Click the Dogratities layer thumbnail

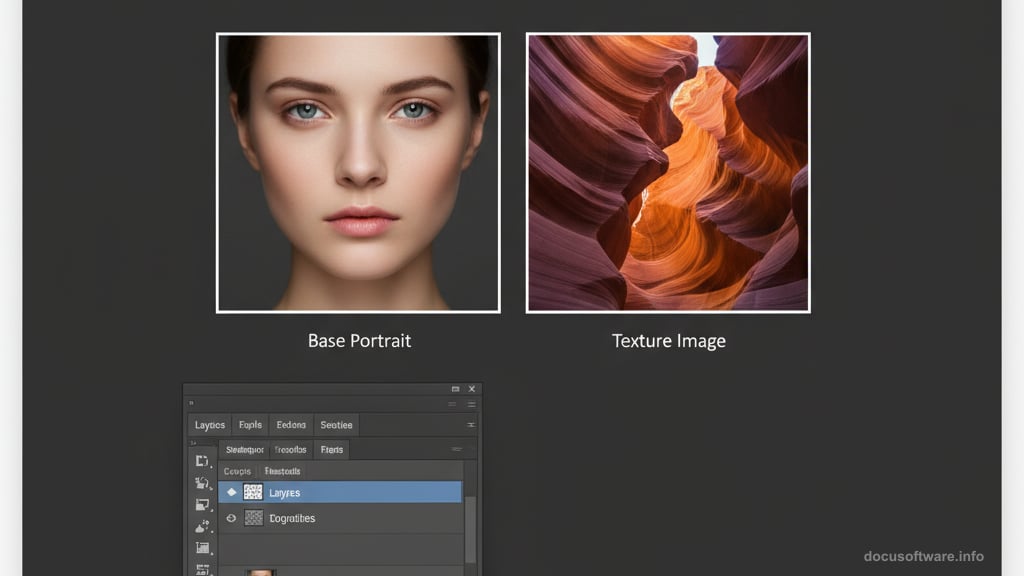[253, 518]
